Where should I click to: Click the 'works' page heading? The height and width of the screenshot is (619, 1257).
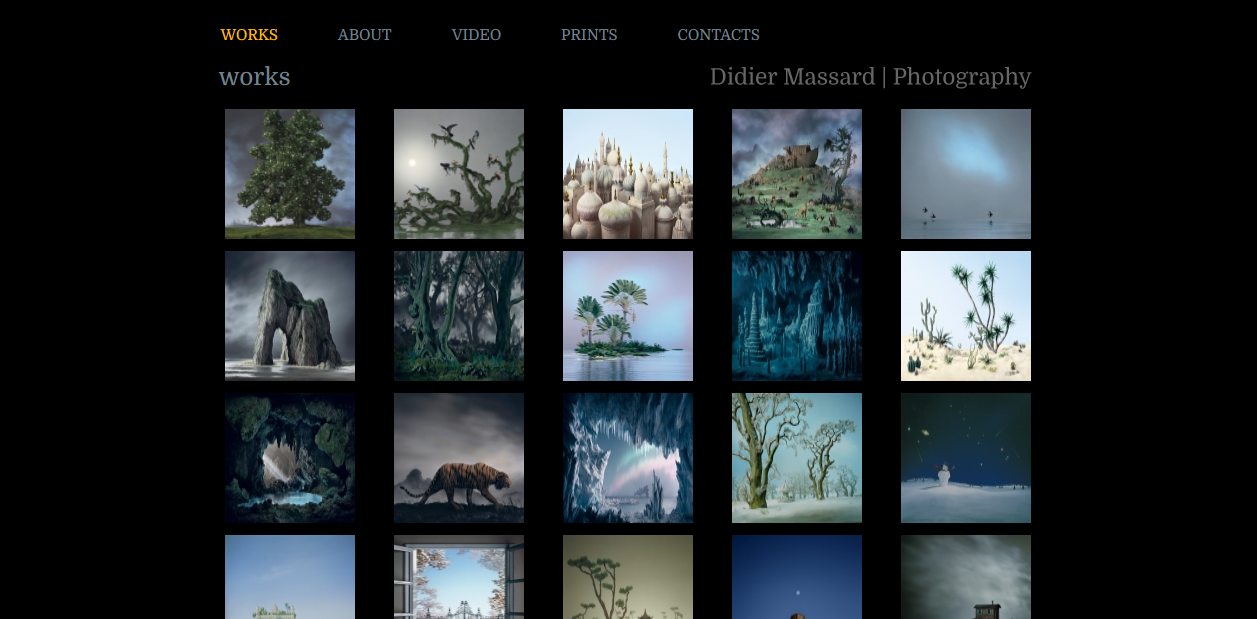click(x=255, y=77)
